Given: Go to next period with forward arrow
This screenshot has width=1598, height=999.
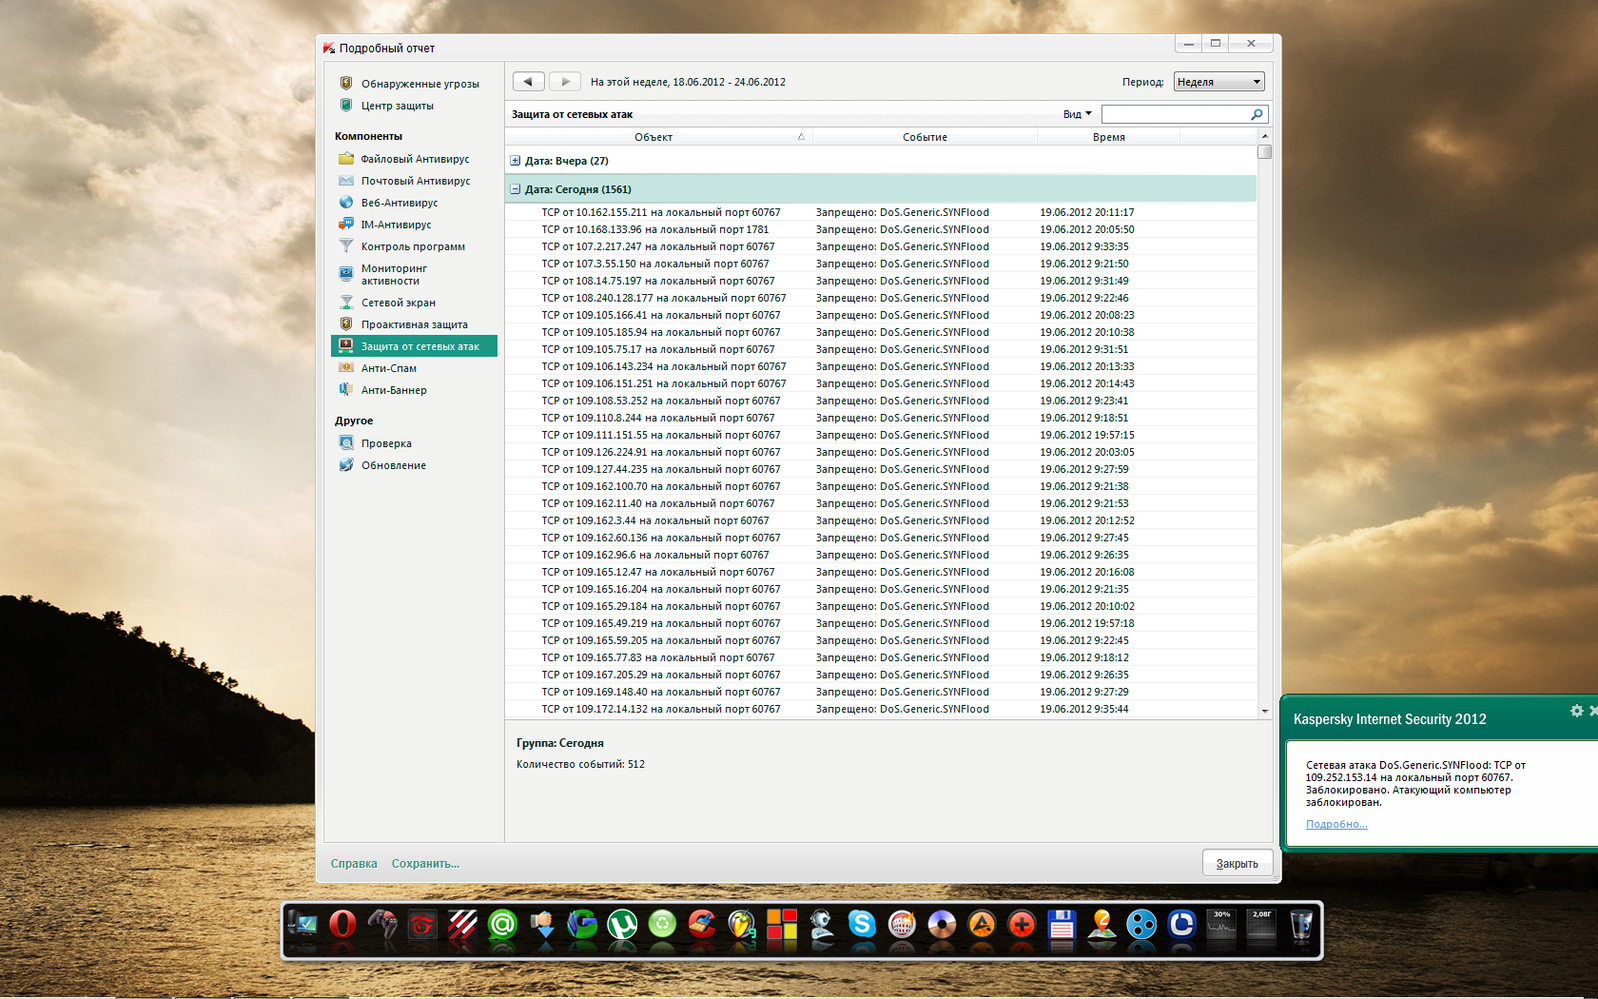Looking at the screenshot, I should pyautogui.click(x=564, y=82).
